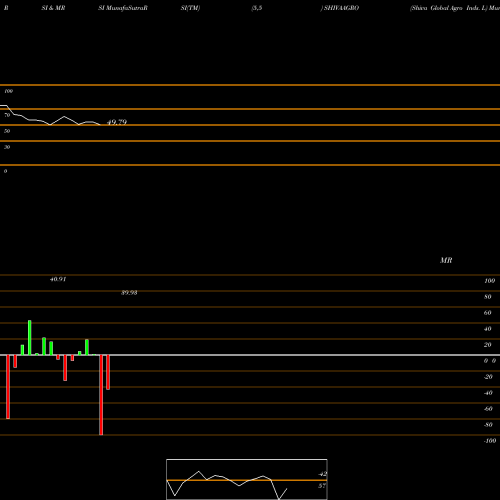Viewport: 500px width, 500px height.
Task: Click the 40.91 value label
Action: pos(58,279)
